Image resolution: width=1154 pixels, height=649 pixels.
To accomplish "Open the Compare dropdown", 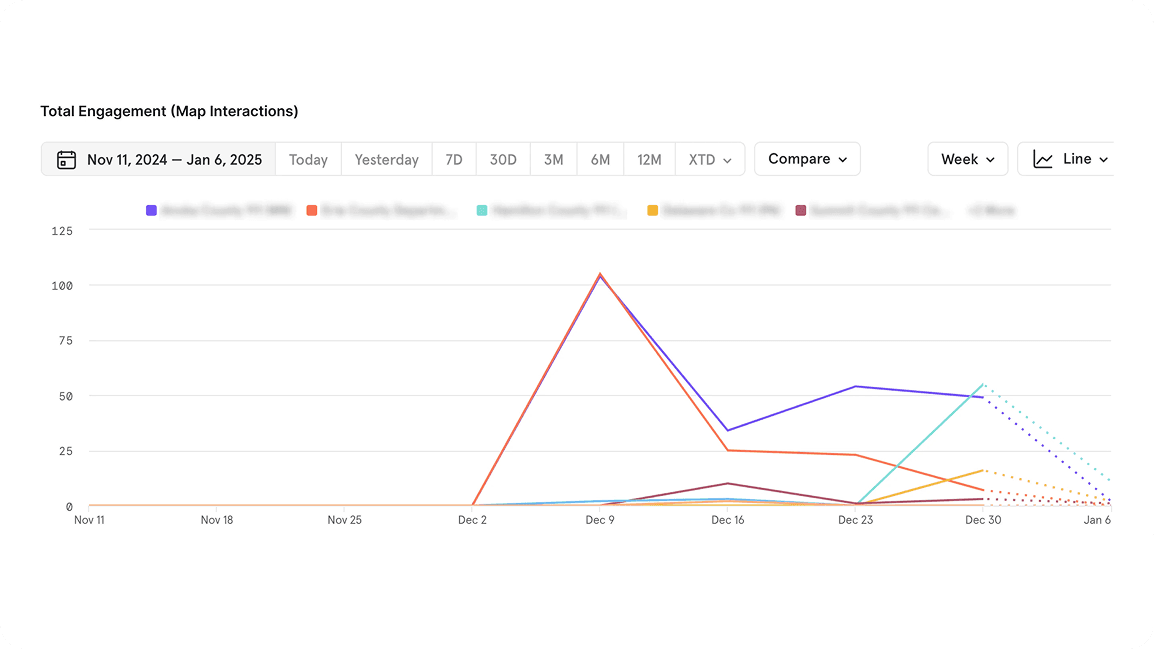I will pyautogui.click(x=807, y=159).
